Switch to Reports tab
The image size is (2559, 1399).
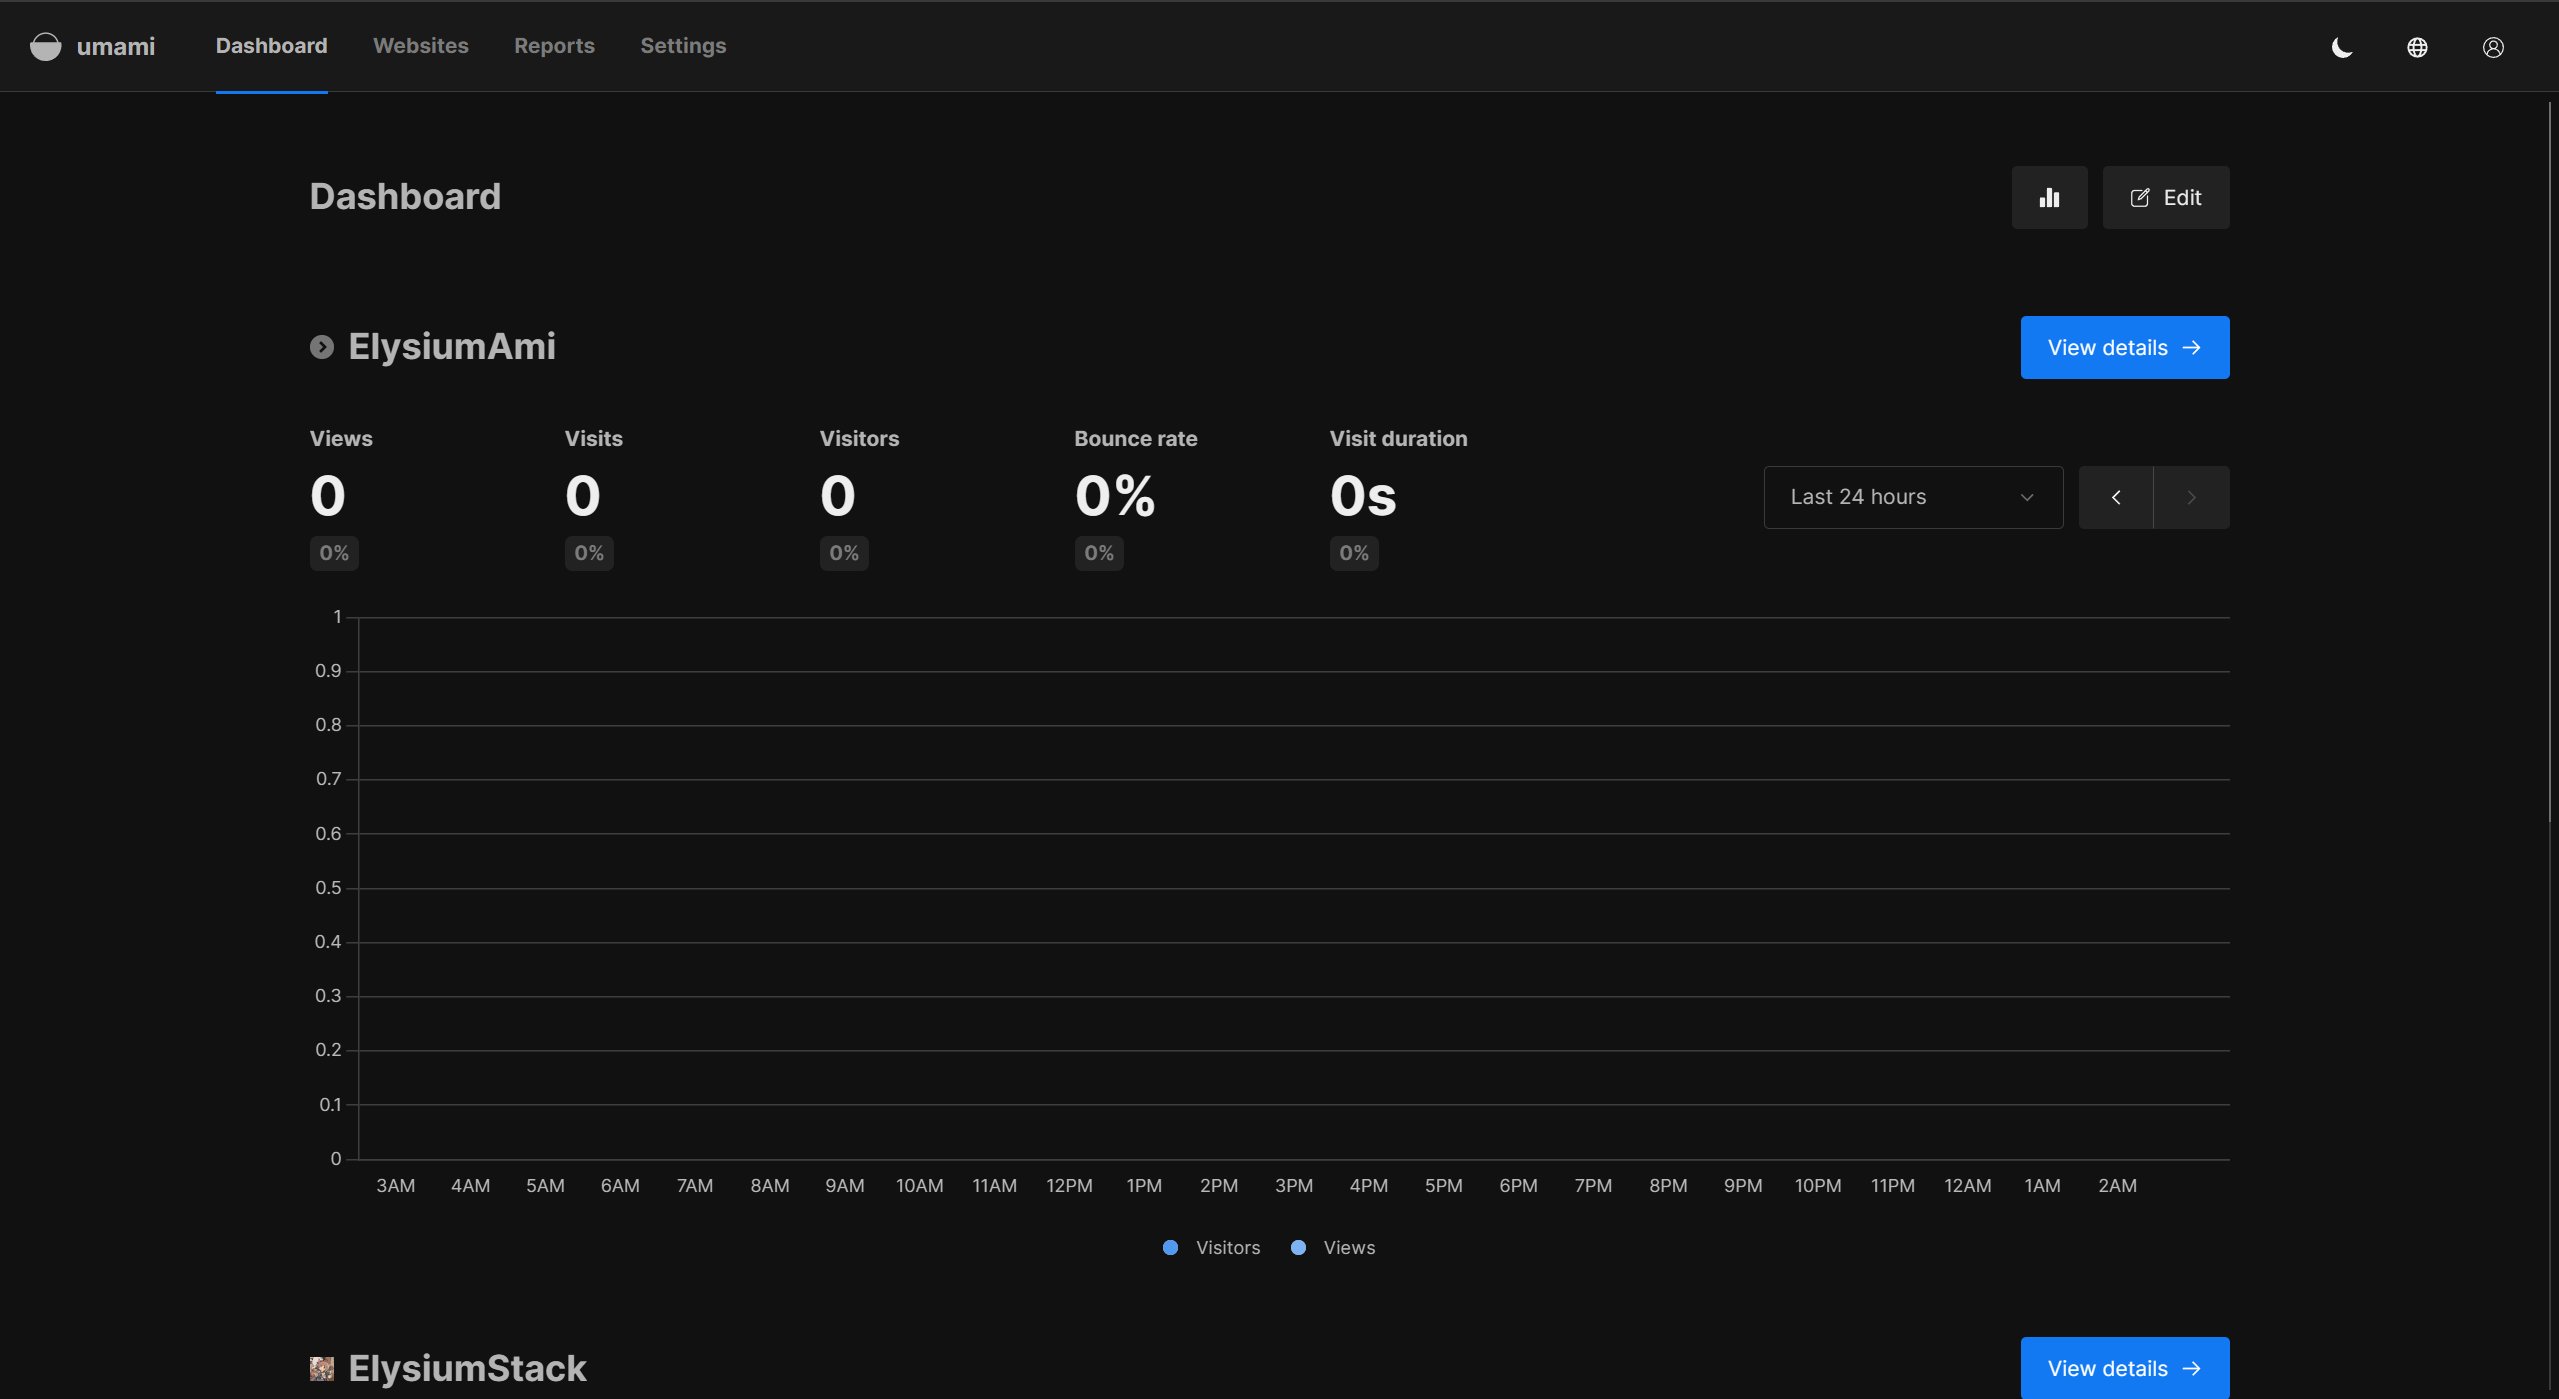(x=554, y=46)
